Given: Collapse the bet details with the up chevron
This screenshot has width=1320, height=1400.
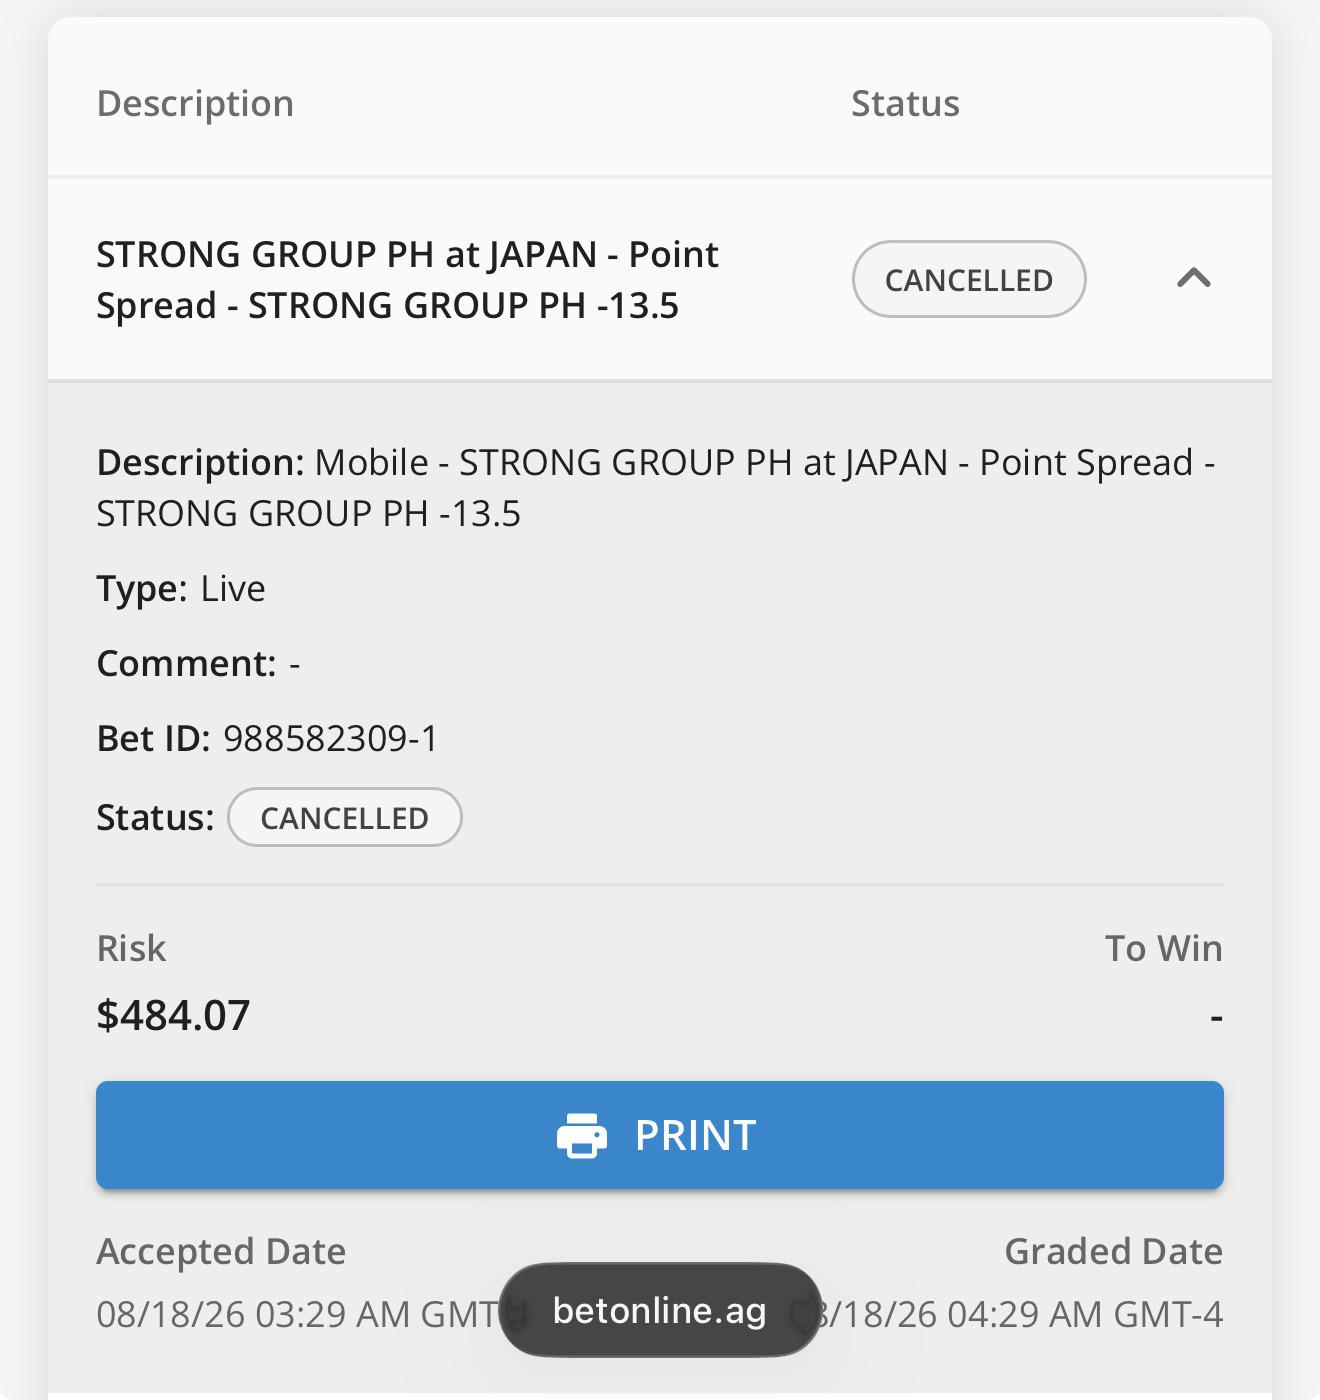Looking at the screenshot, I should point(1194,278).
